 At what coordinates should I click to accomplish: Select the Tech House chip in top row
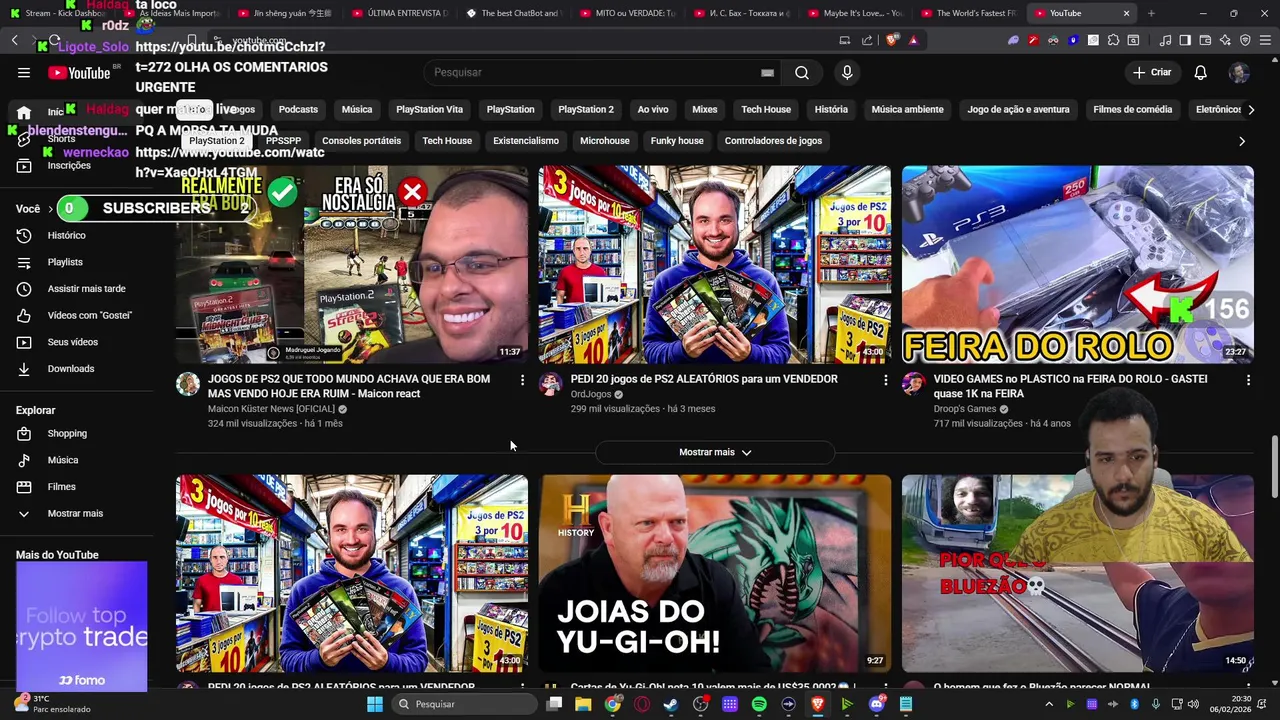[x=766, y=109]
